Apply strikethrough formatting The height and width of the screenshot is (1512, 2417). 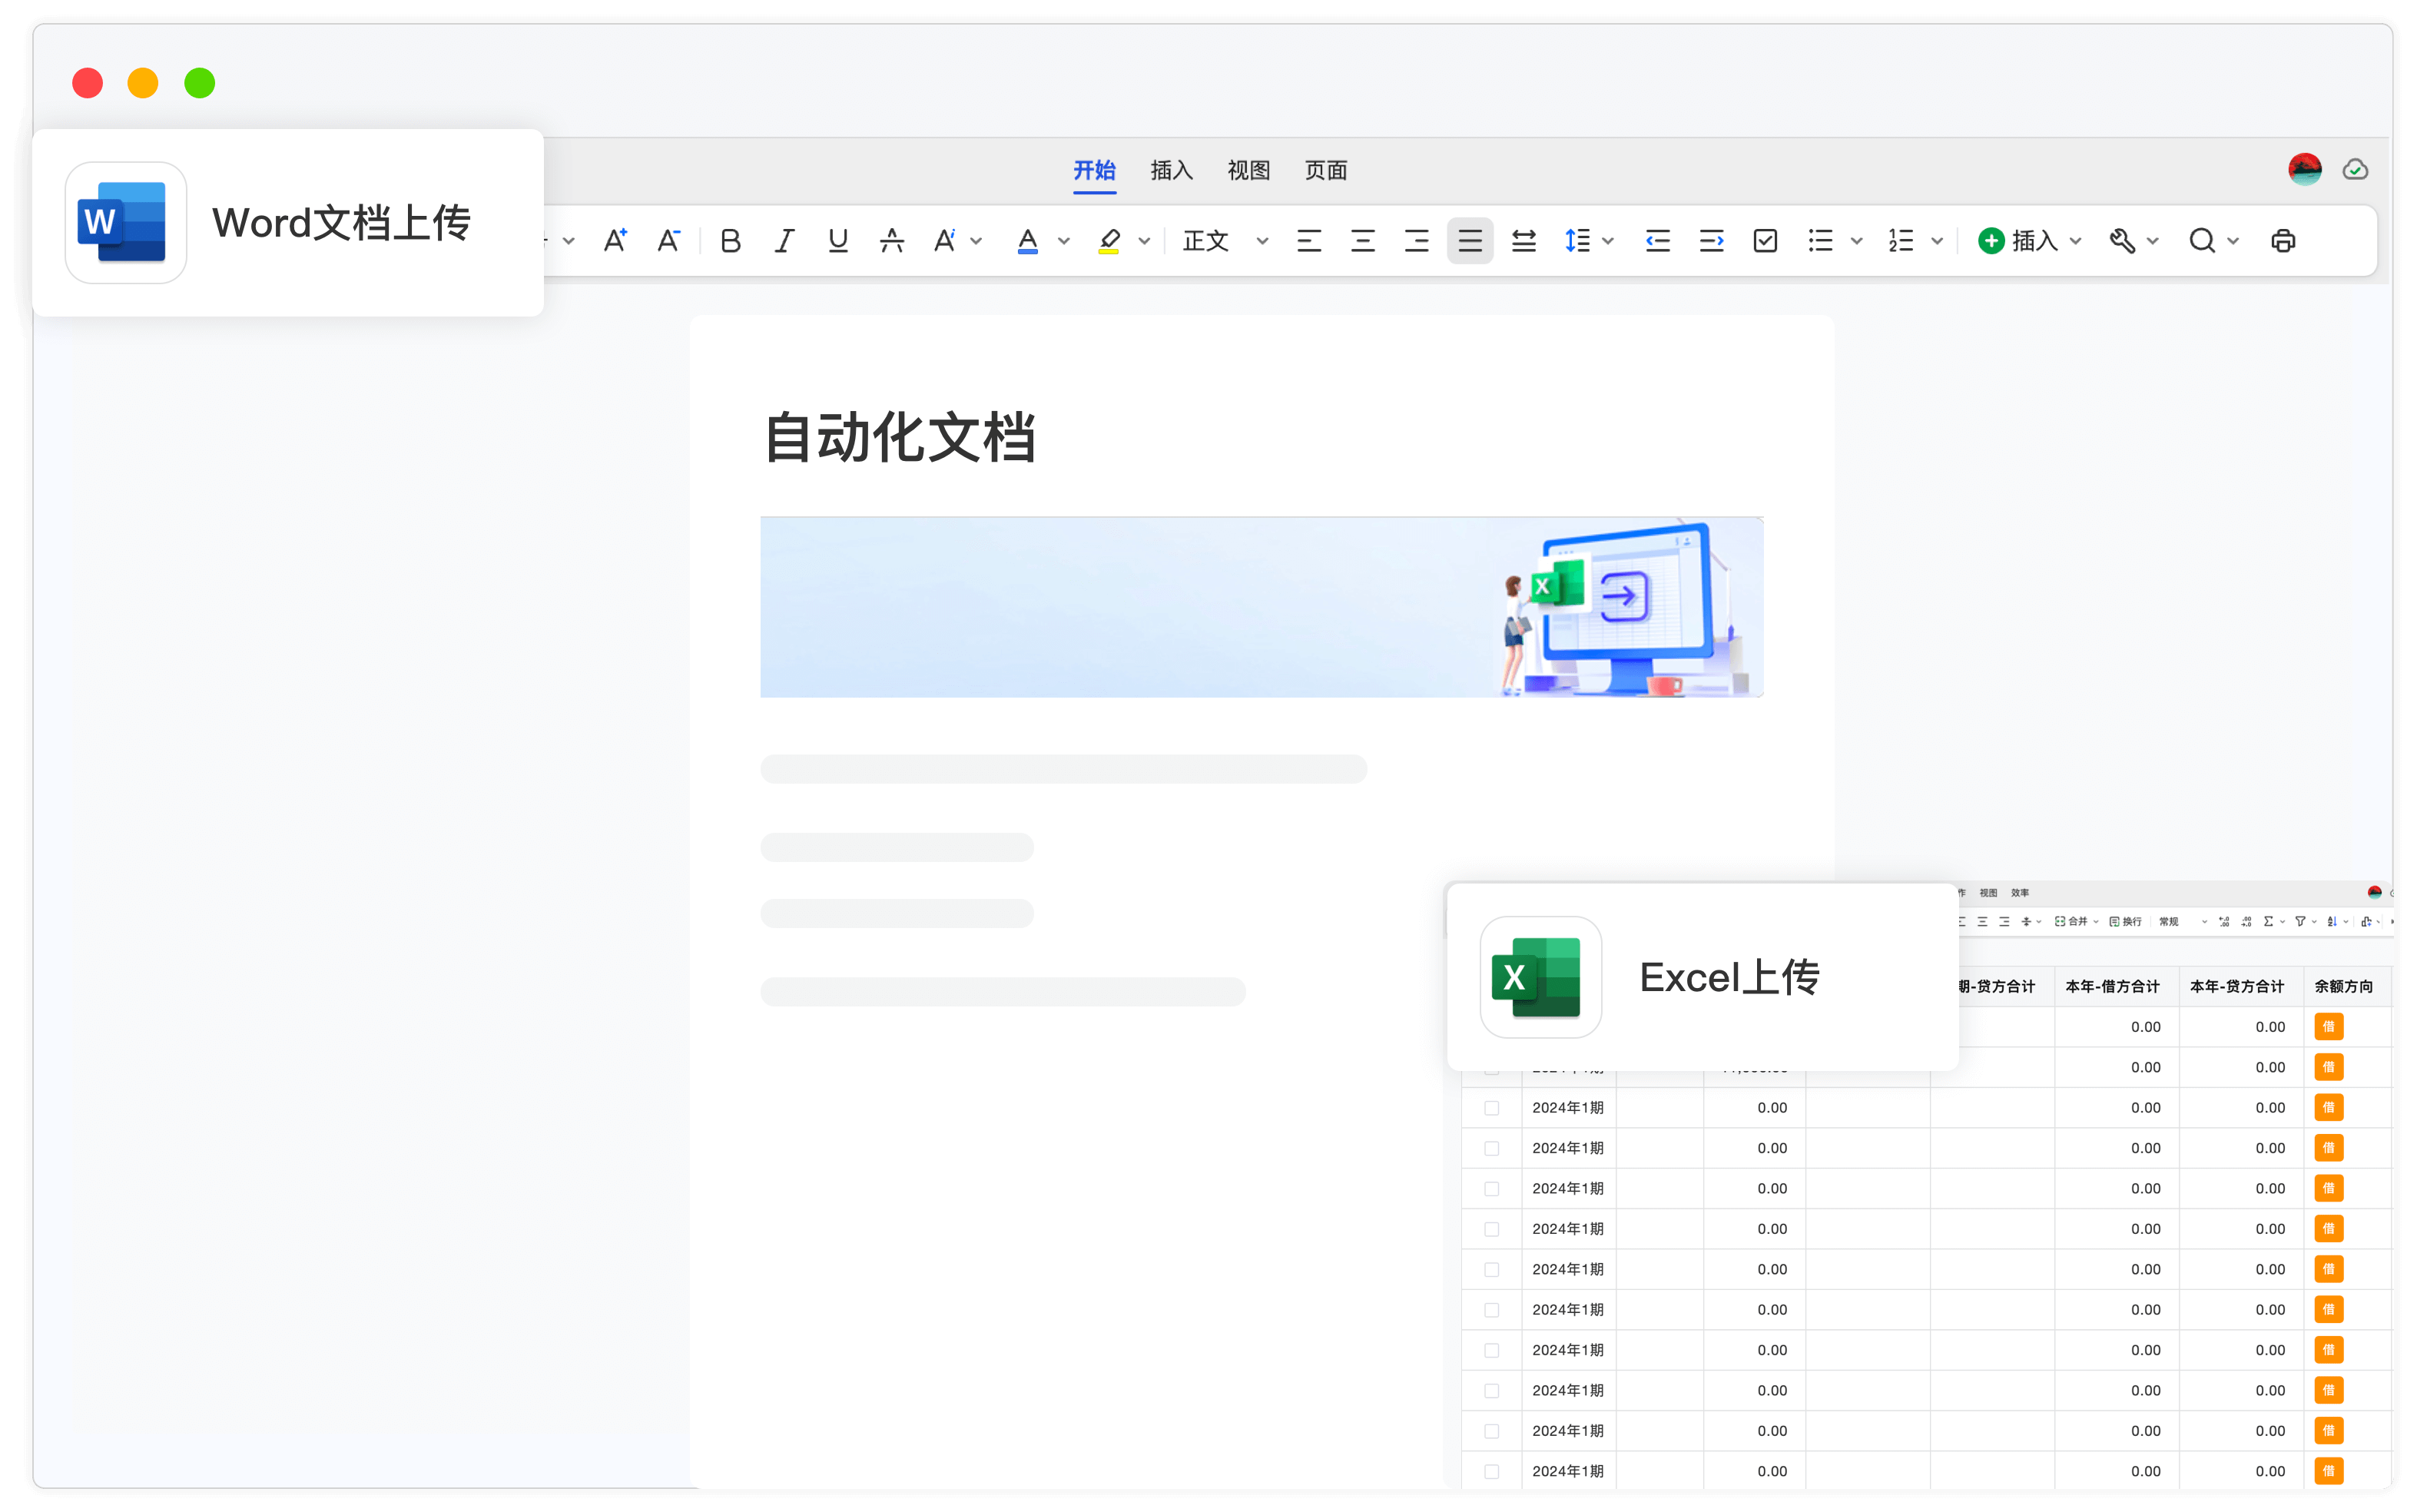tap(892, 240)
